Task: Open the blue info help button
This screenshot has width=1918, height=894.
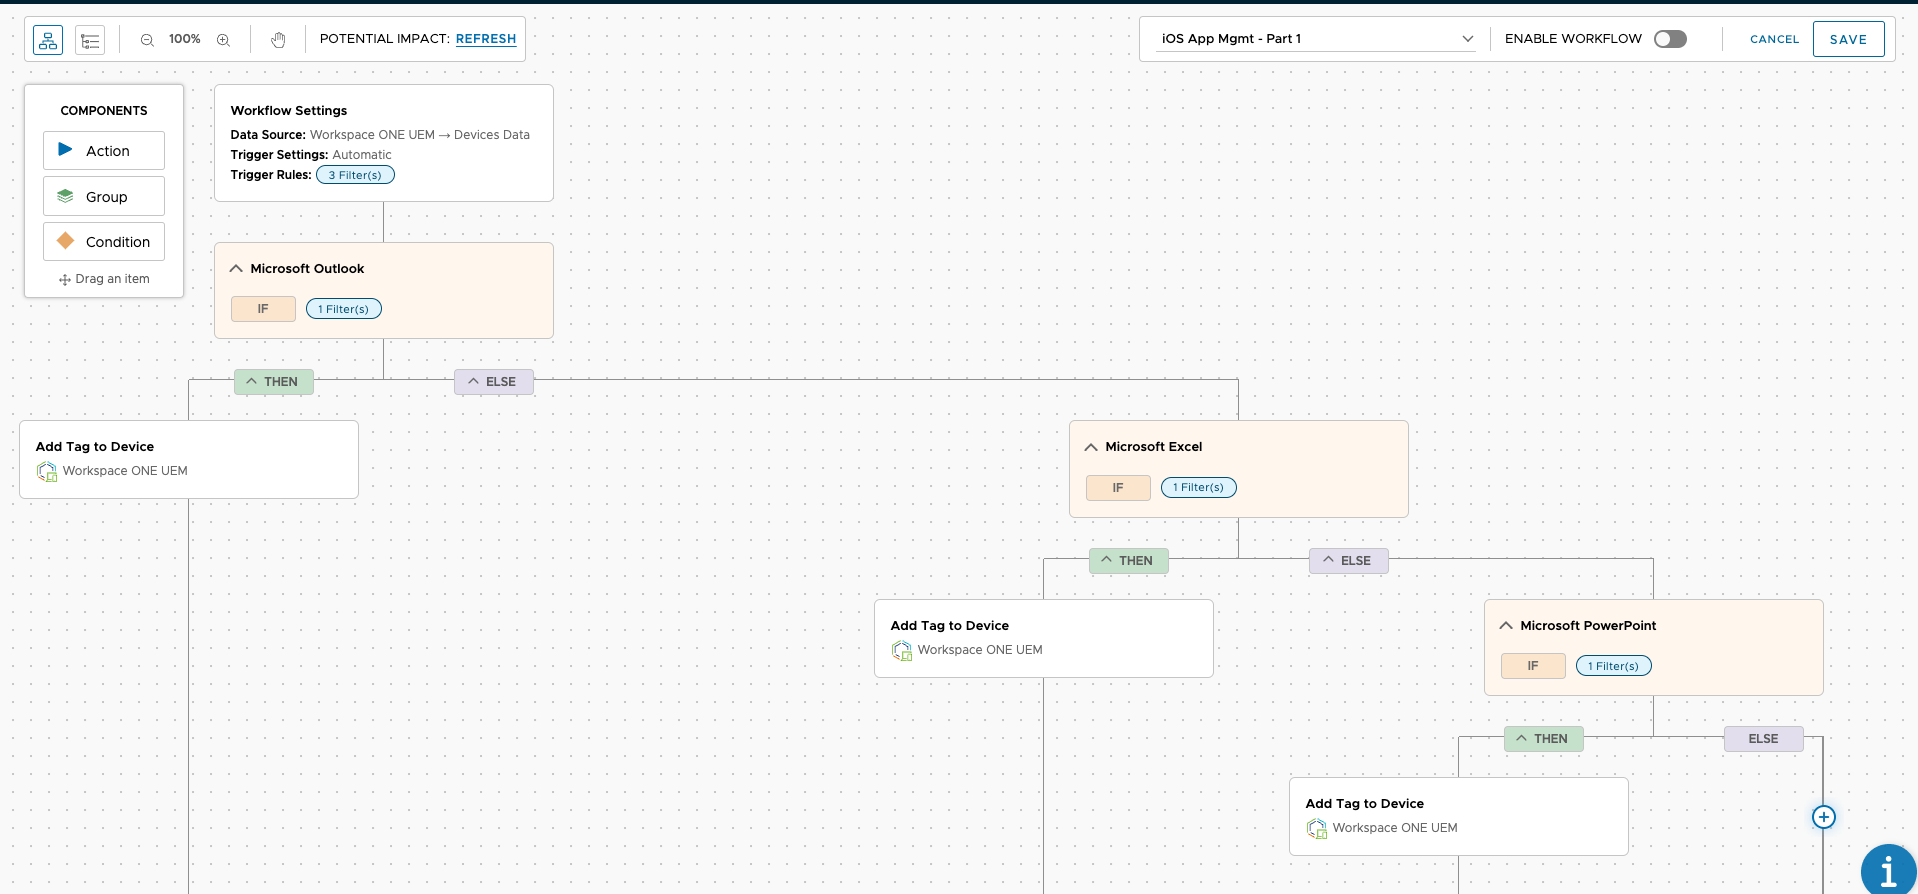Action: pos(1888,871)
